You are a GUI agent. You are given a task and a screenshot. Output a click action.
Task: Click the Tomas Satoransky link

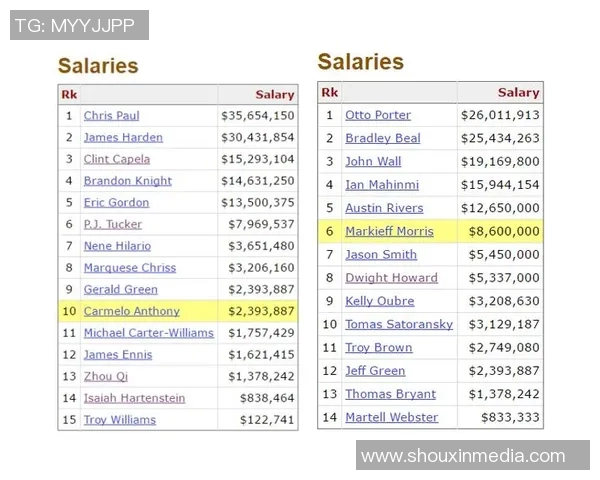coord(399,324)
